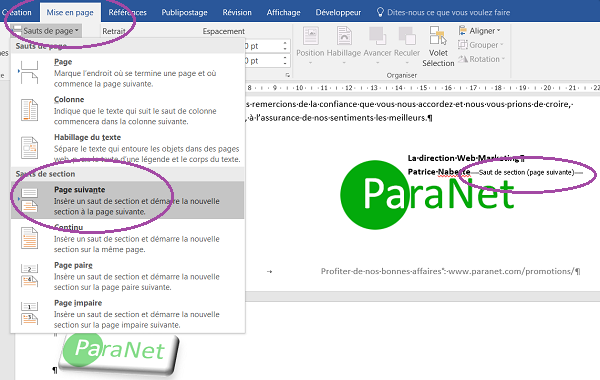Click the Page impaire icon
Image resolution: width=600 pixels, height=380 pixels.
29,313
